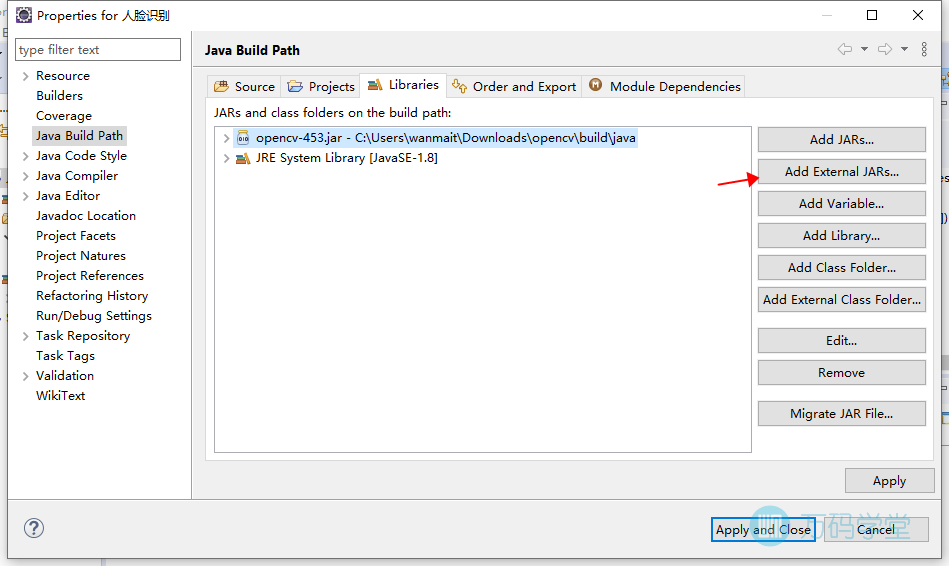Click the type filter text field

click(x=98, y=50)
